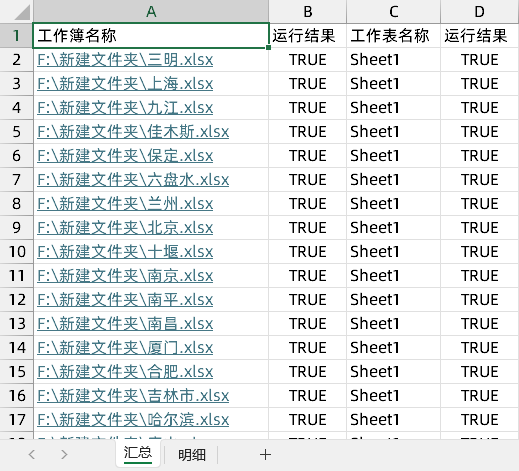Click the next sheet navigation arrow
The image size is (519, 471).
pos(64,455)
